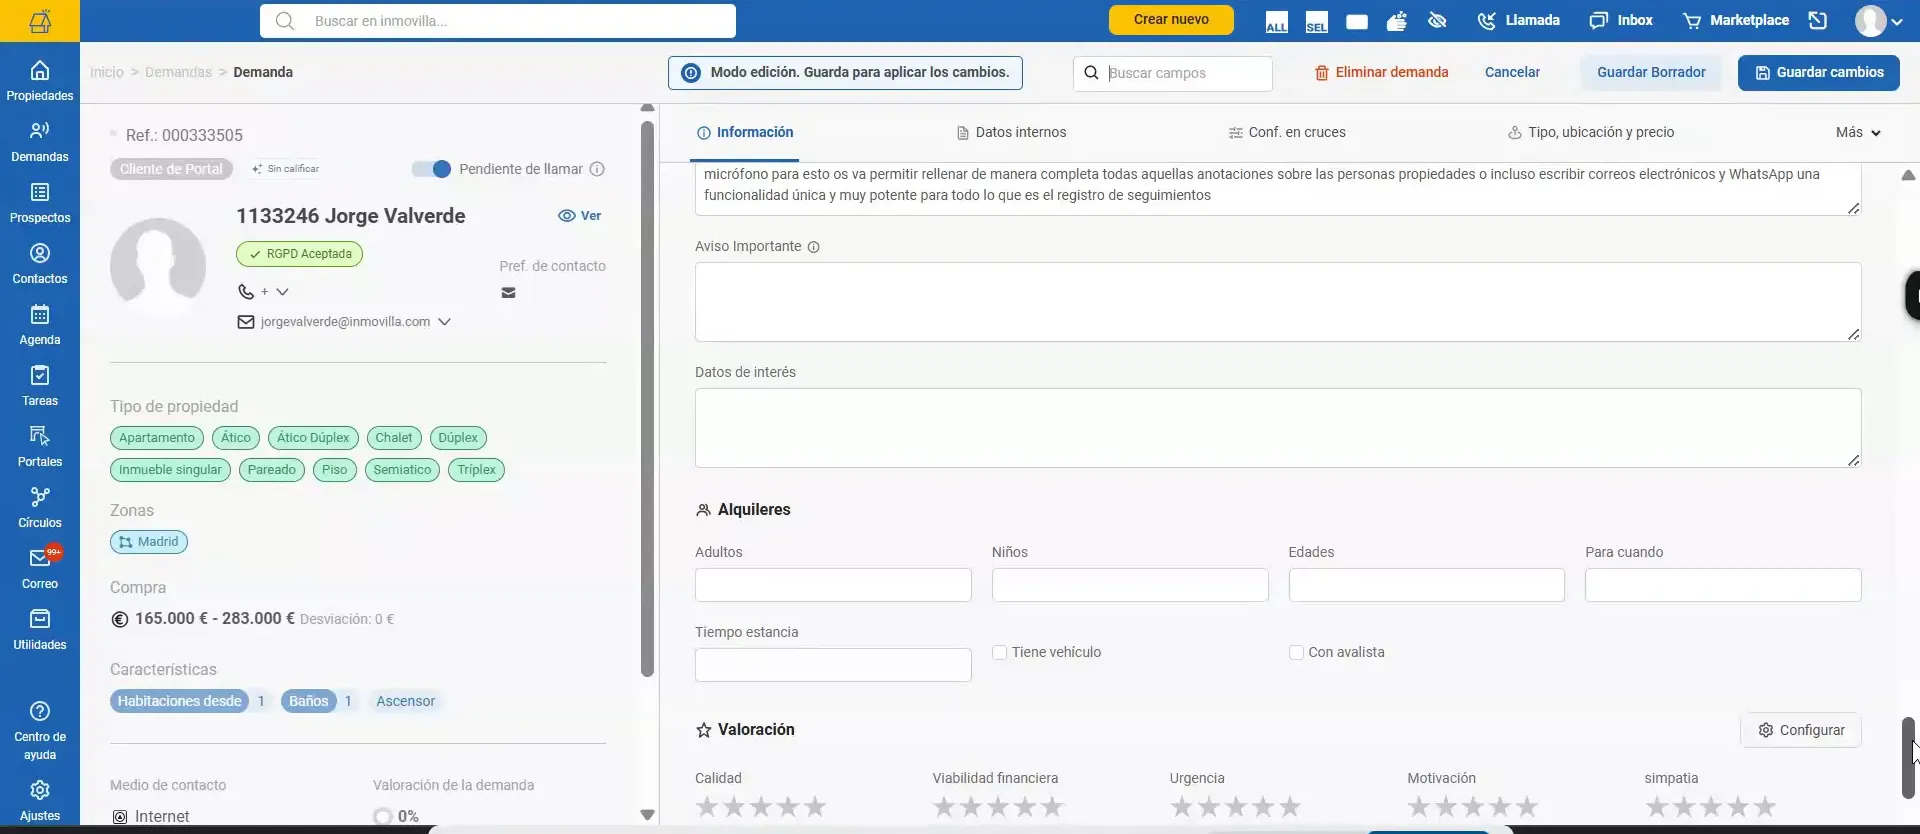Select Madrid zone tag

coord(149,542)
